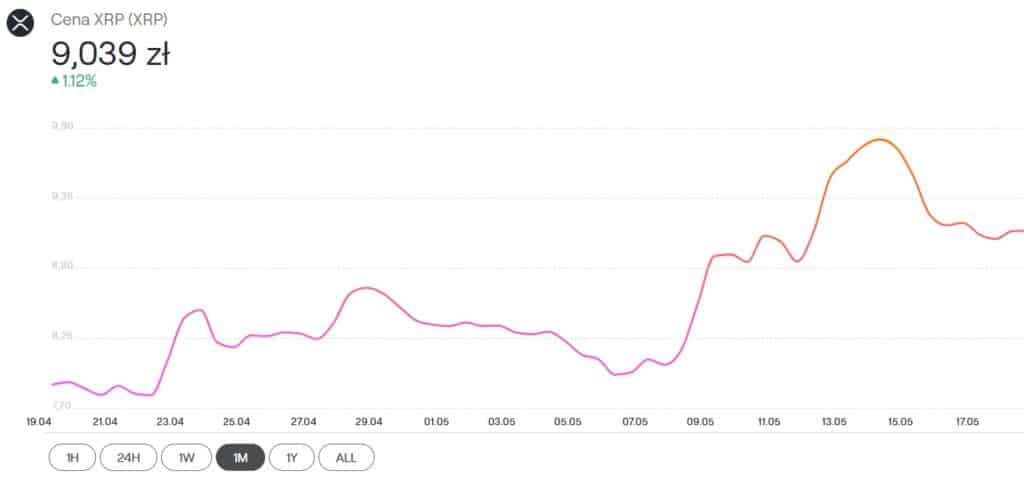Screen dimensions: 1024x482
Task: Click the orange peak of the price line
Action: pos(880,140)
